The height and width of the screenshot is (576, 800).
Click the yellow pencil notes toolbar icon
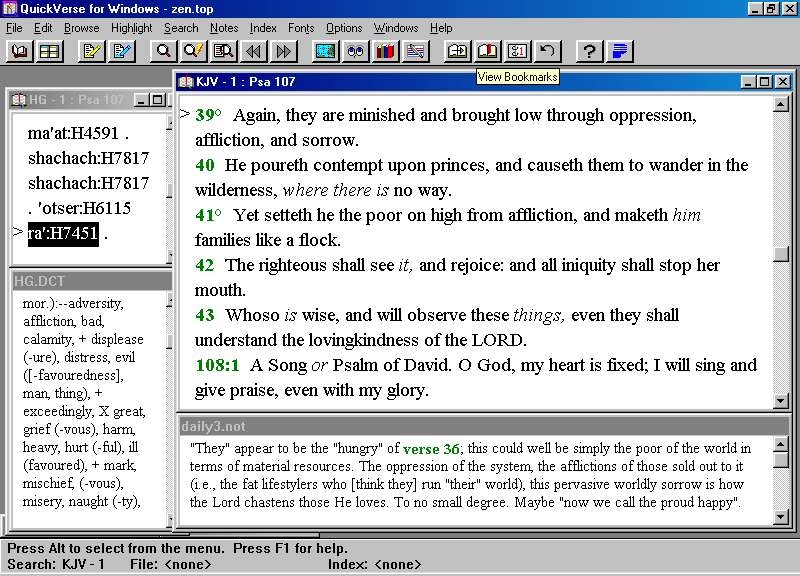pos(92,51)
